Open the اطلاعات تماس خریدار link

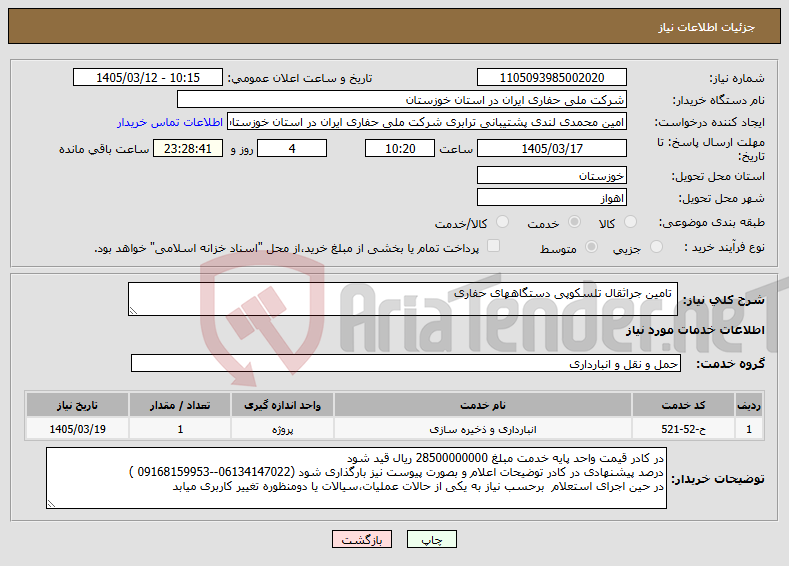[x=170, y=122]
